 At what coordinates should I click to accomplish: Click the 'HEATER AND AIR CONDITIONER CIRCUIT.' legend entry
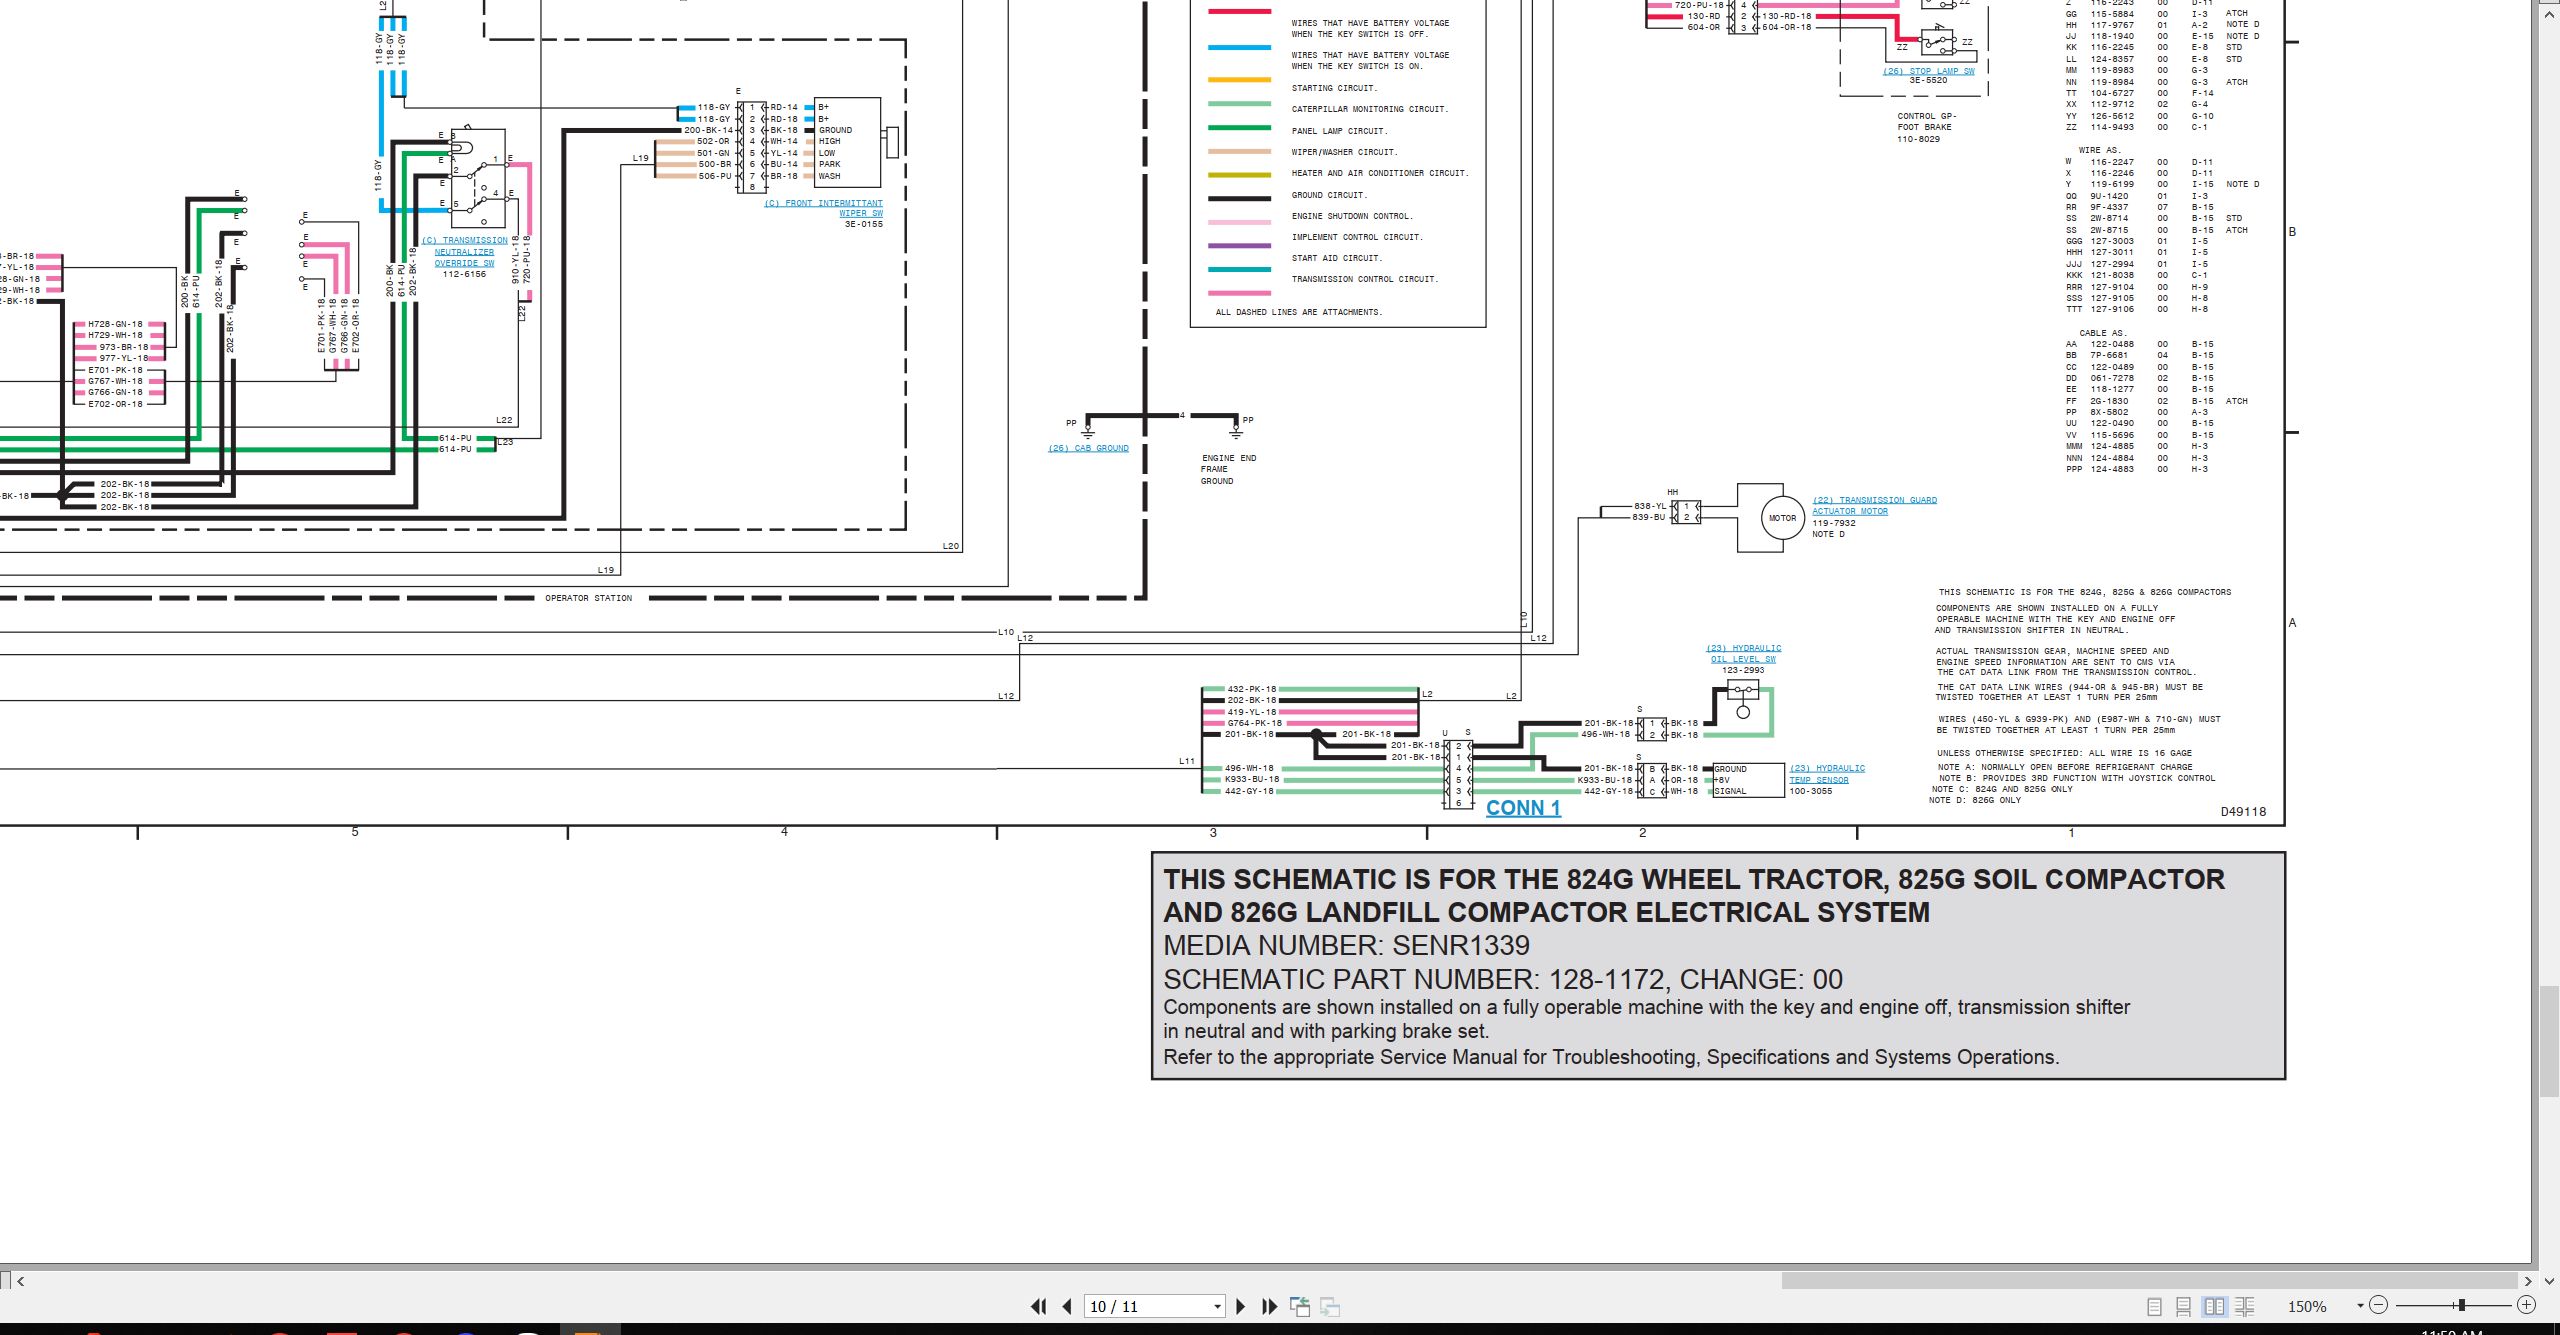pyautogui.click(x=1380, y=173)
